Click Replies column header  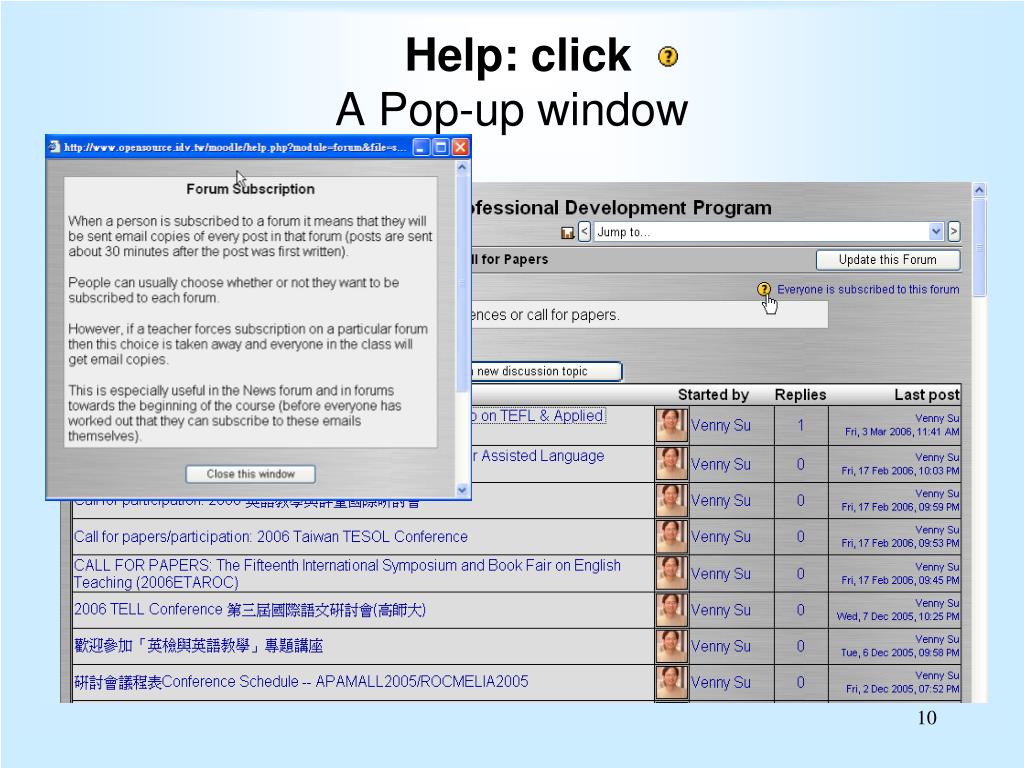click(801, 394)
